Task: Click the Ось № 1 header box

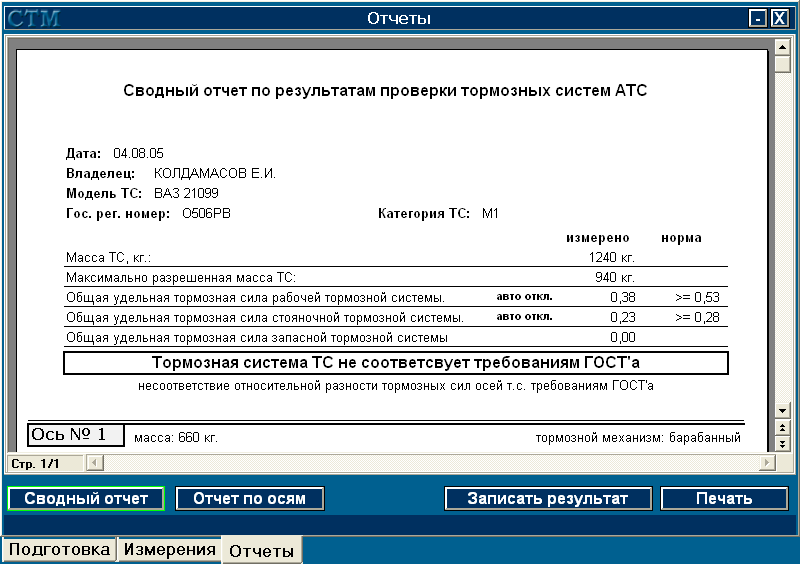Action: [x=76, y=435]
